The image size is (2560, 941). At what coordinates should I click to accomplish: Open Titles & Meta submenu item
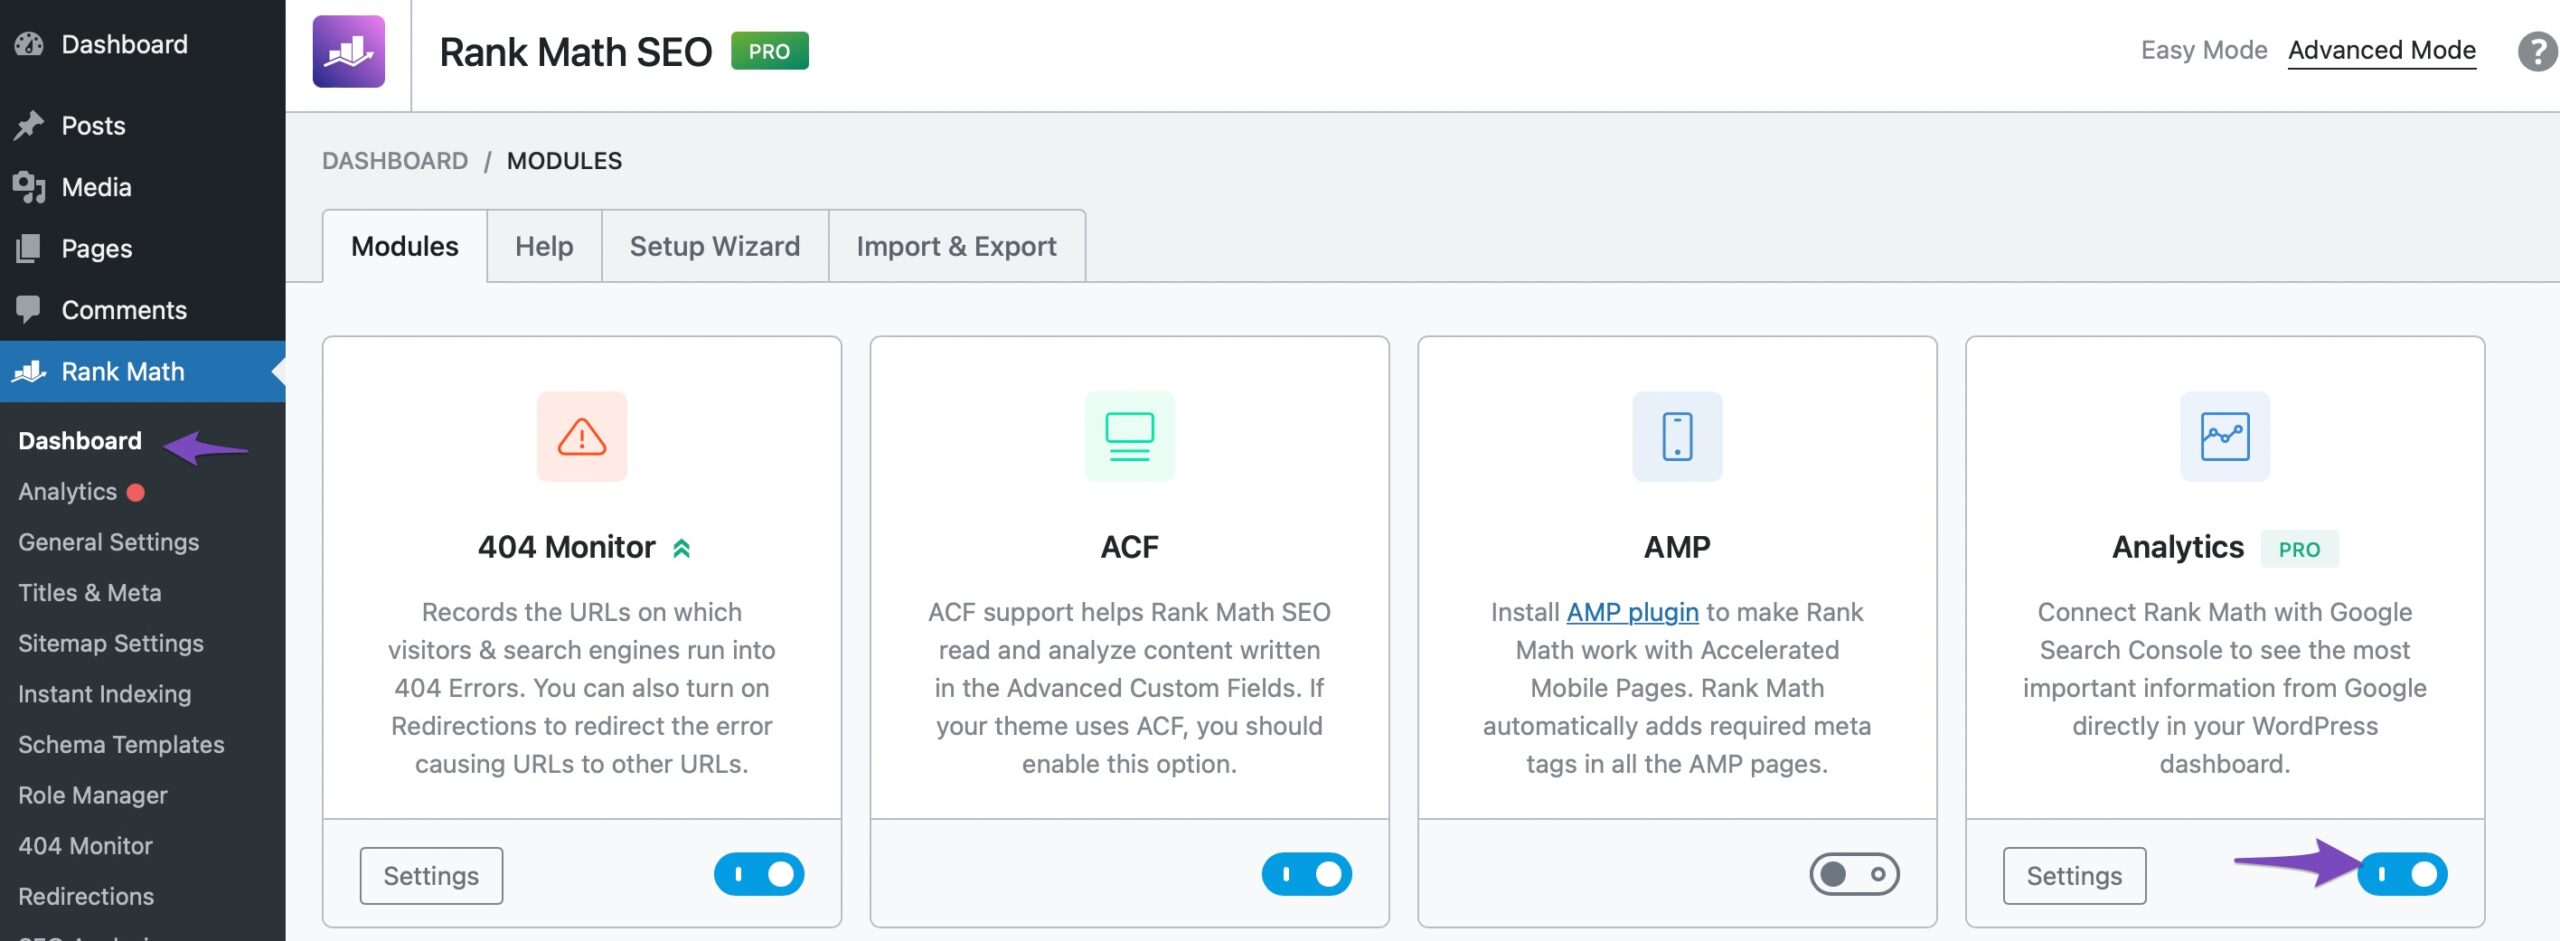pos(90,593)
